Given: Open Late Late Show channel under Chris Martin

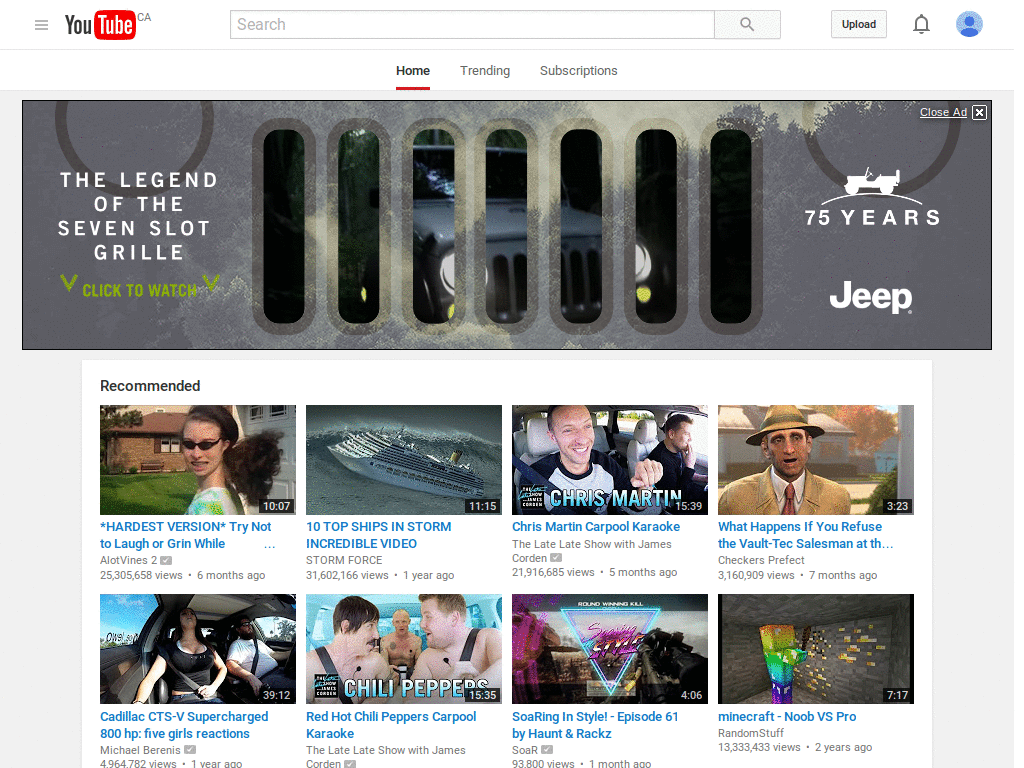Looking at the screenshot, I should [x=592, y=551].
